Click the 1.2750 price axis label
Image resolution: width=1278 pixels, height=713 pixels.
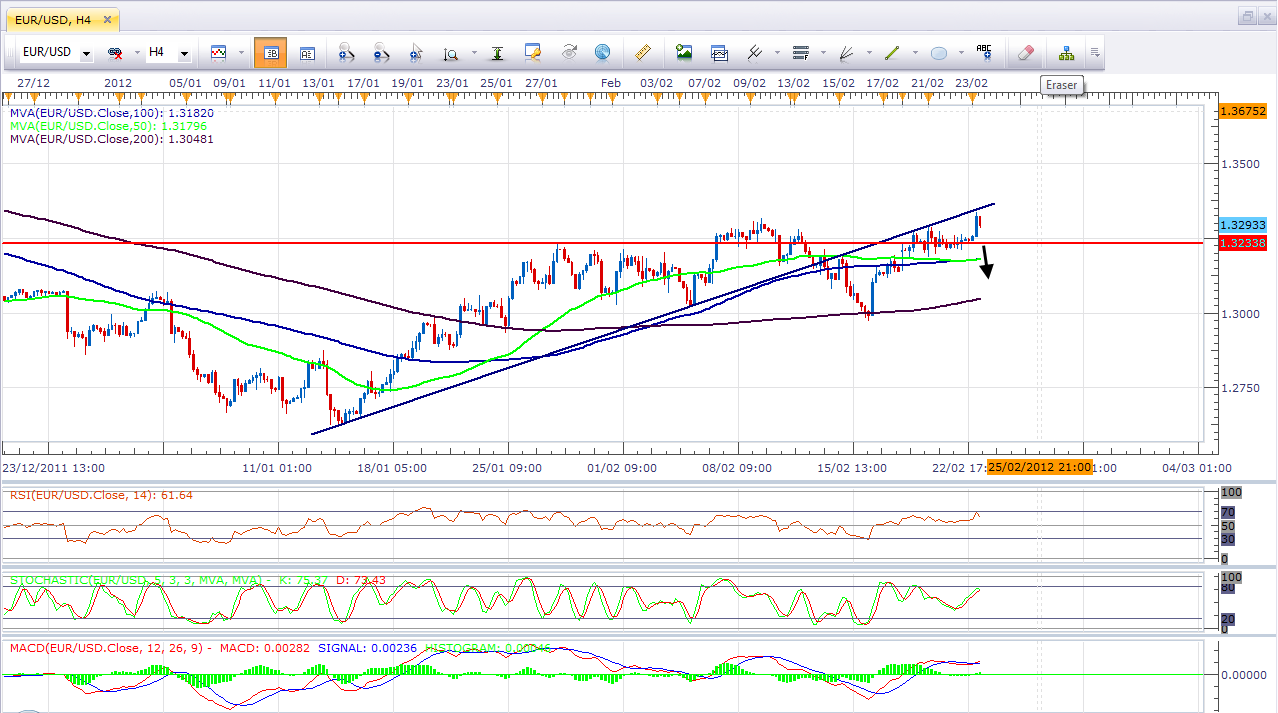point(1242,388)
